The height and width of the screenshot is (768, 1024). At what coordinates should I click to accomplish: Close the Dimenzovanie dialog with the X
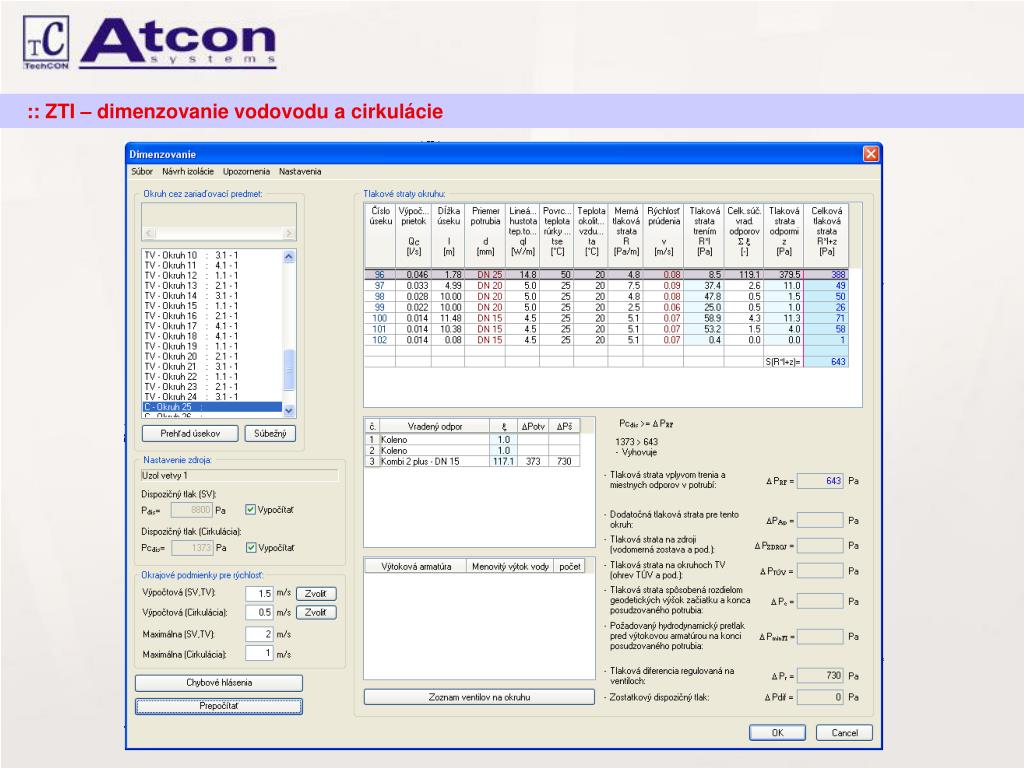click(870, 154)
